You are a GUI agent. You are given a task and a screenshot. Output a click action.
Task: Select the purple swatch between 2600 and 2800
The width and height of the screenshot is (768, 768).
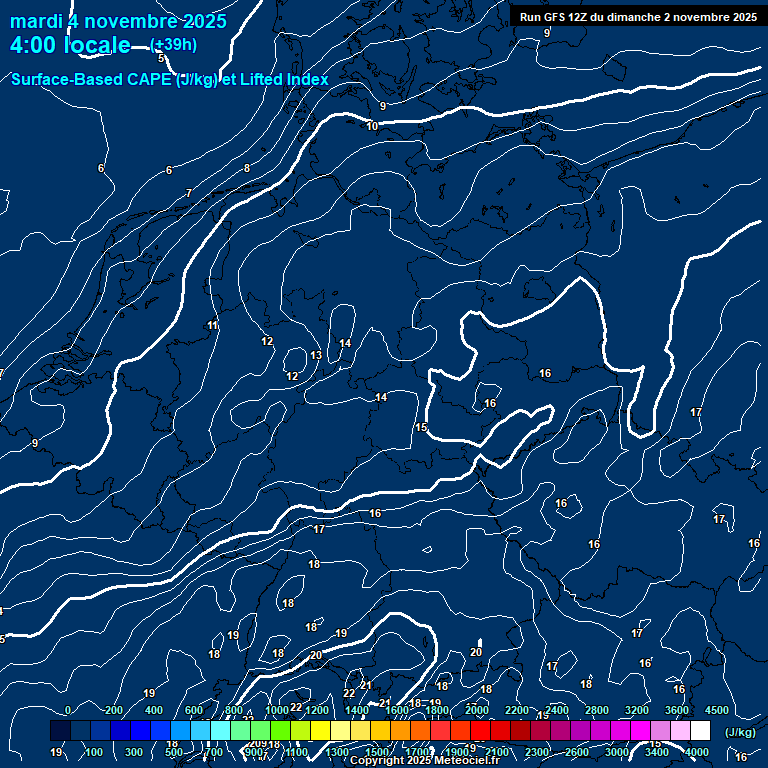click(580, 730)
